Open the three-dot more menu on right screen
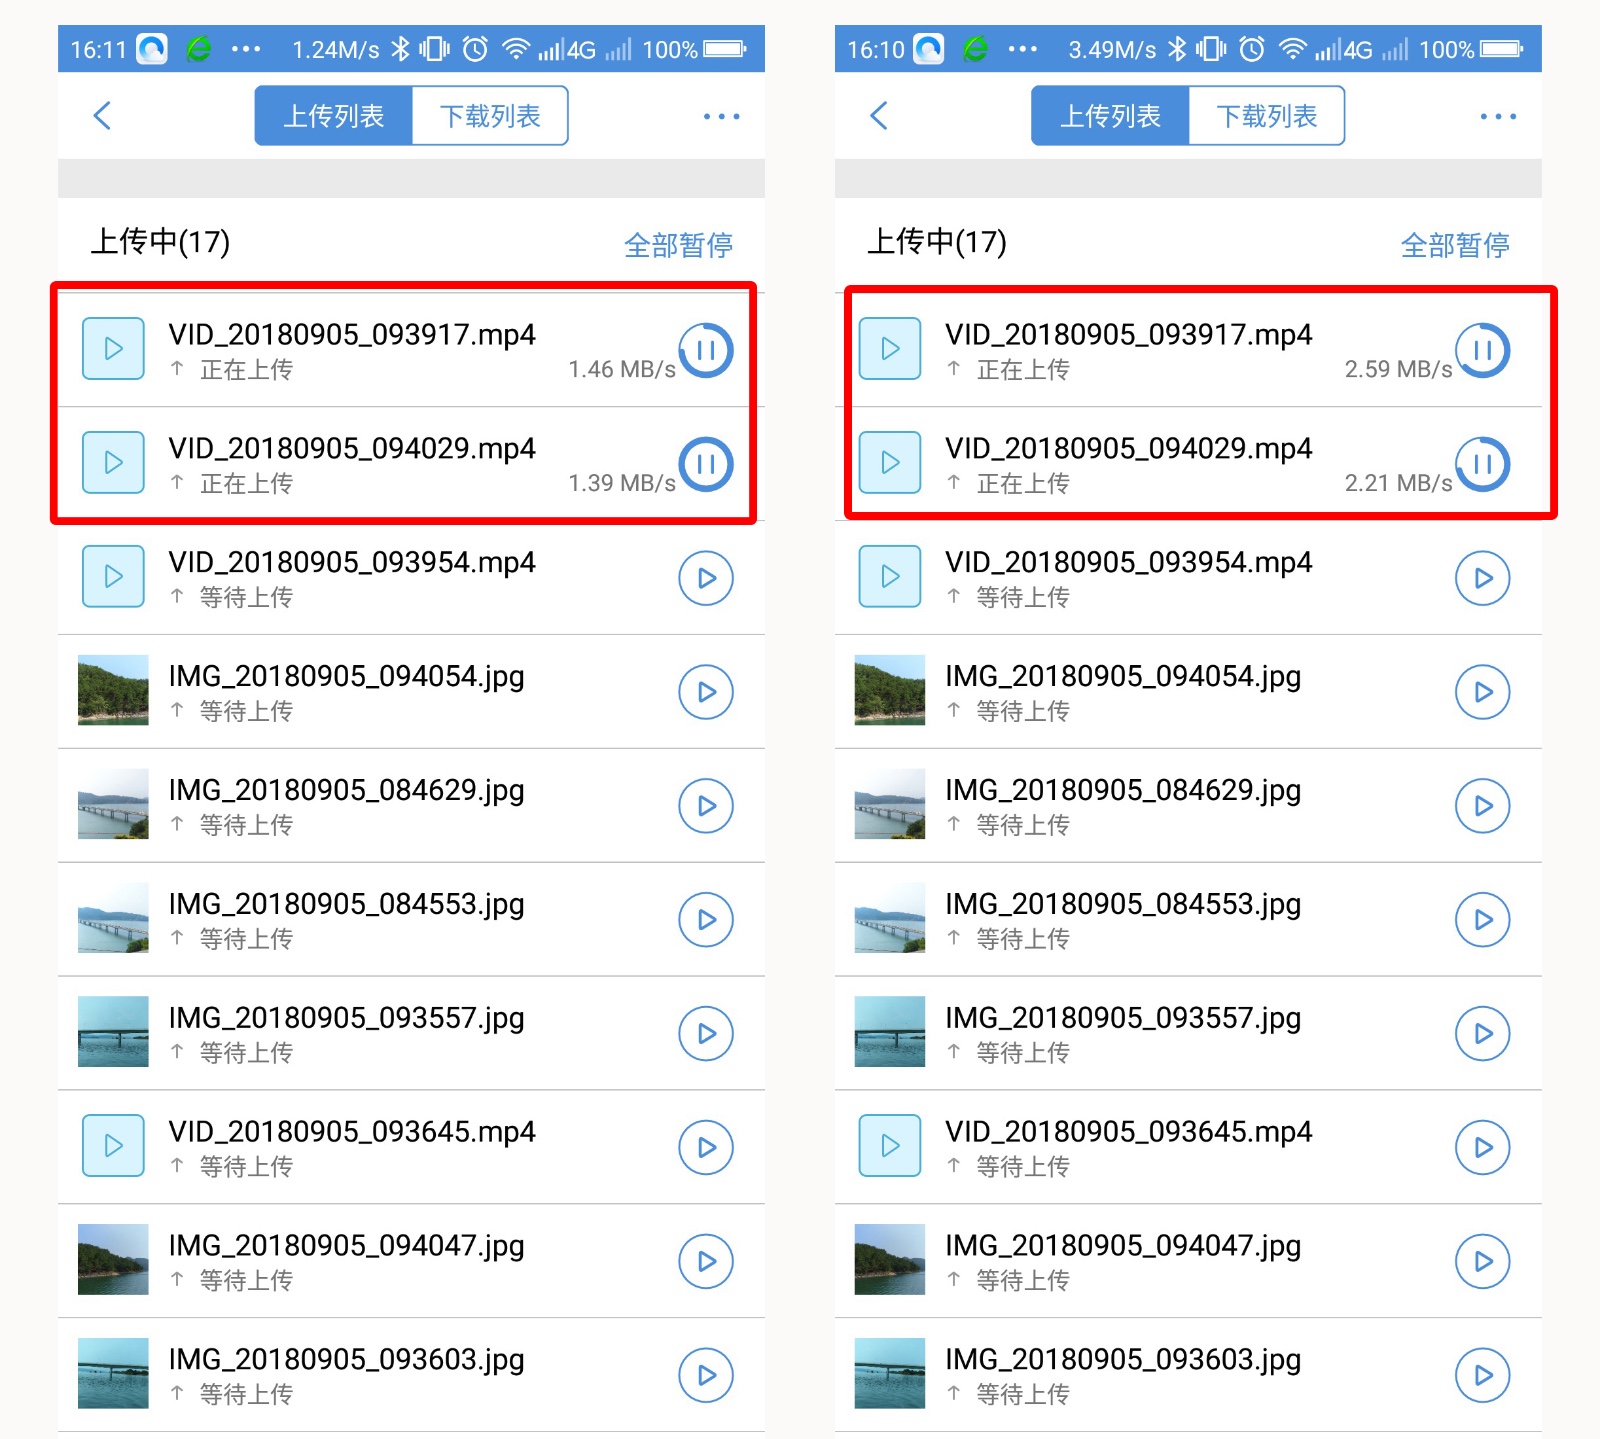1600x1439 pixels. tap(1497, 117)
